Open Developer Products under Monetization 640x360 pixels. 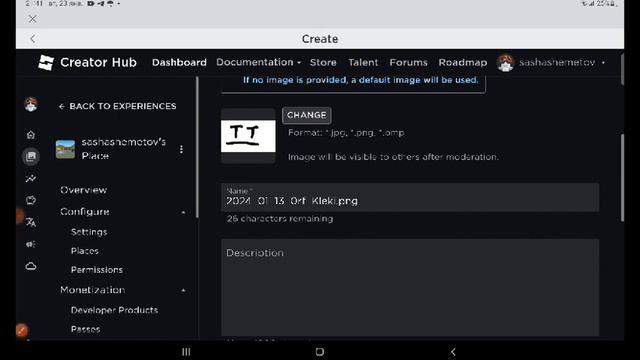(114, 310)
